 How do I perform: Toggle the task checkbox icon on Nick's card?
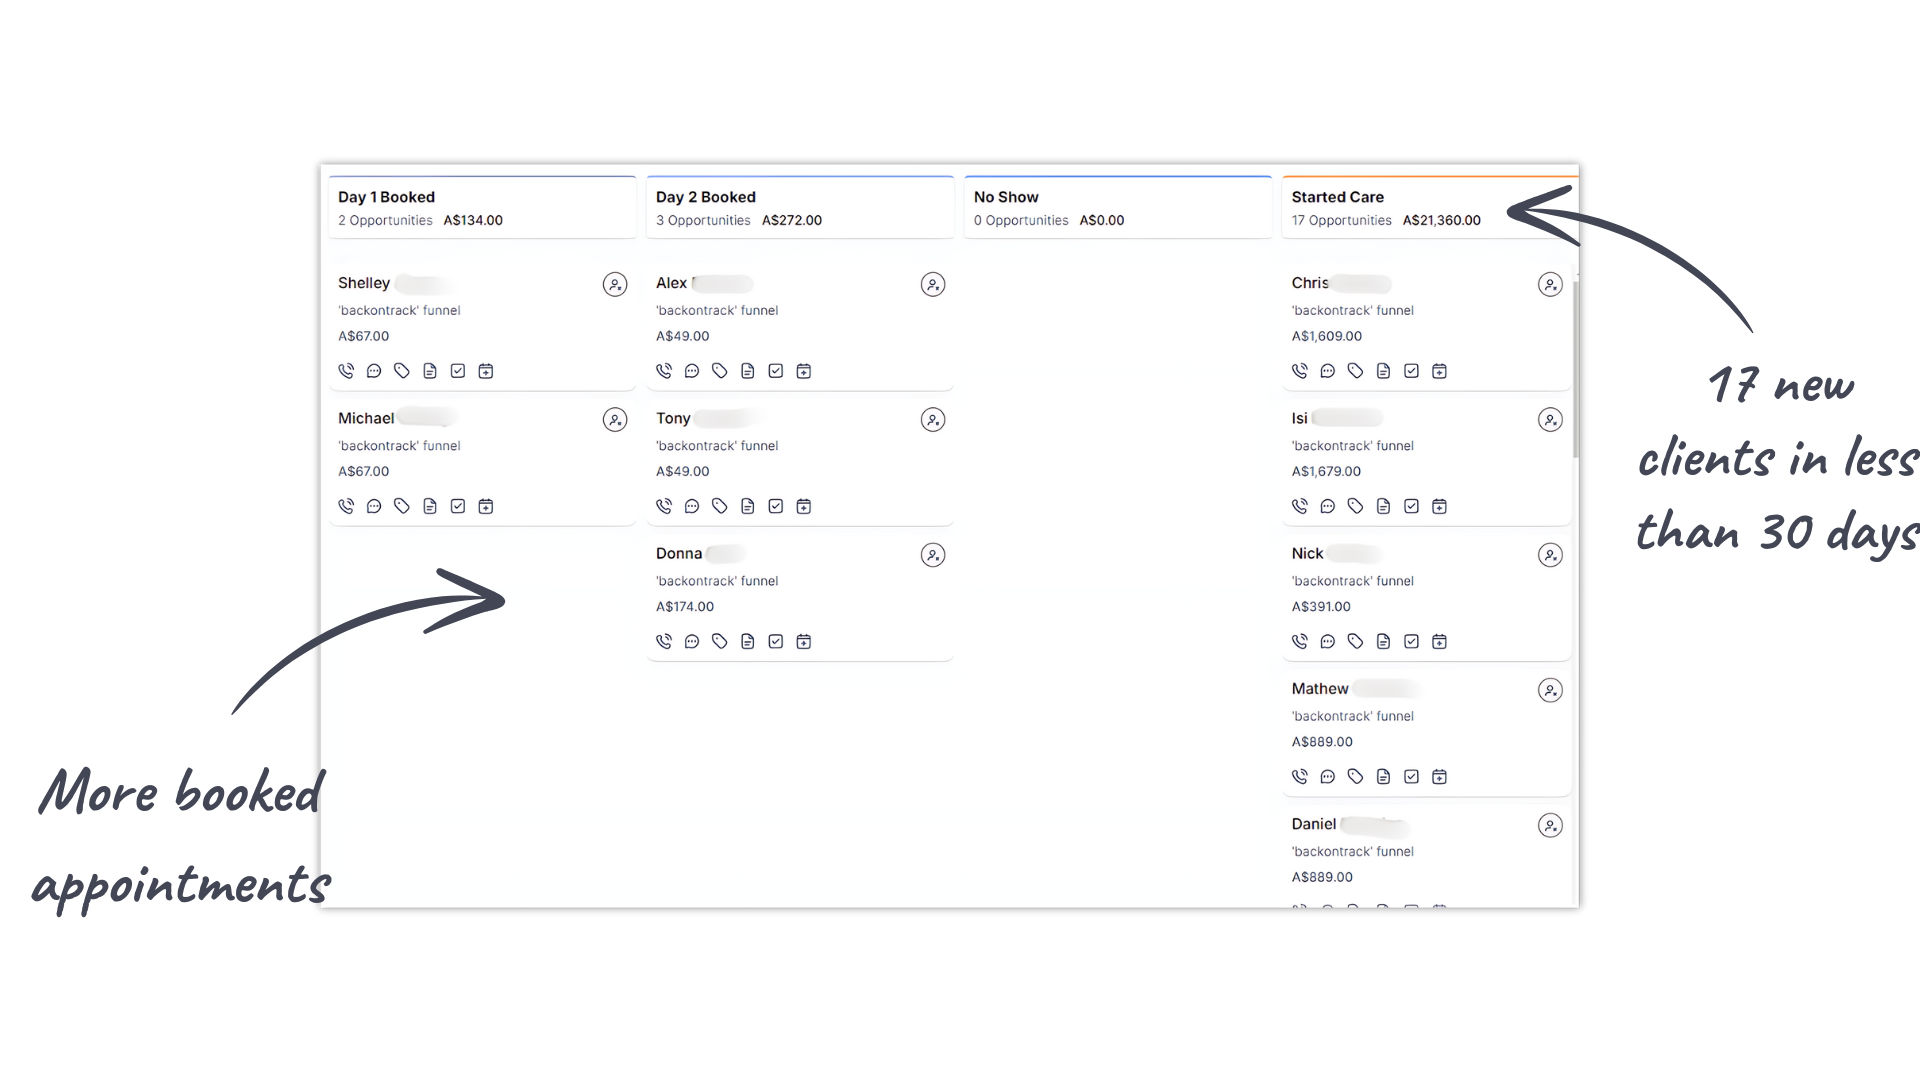[1411, 641]
